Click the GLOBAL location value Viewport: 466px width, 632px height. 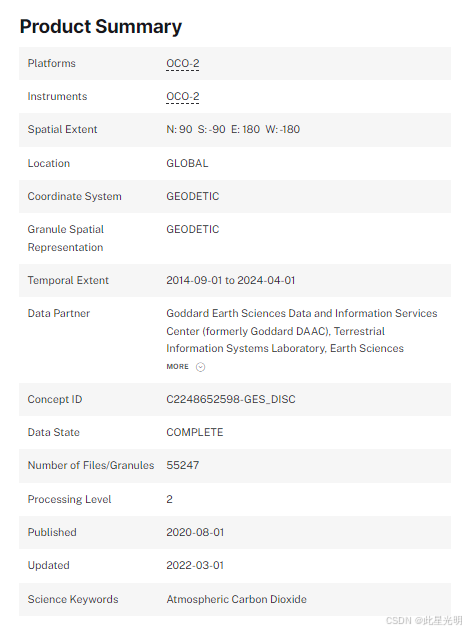tap(187, 163)
